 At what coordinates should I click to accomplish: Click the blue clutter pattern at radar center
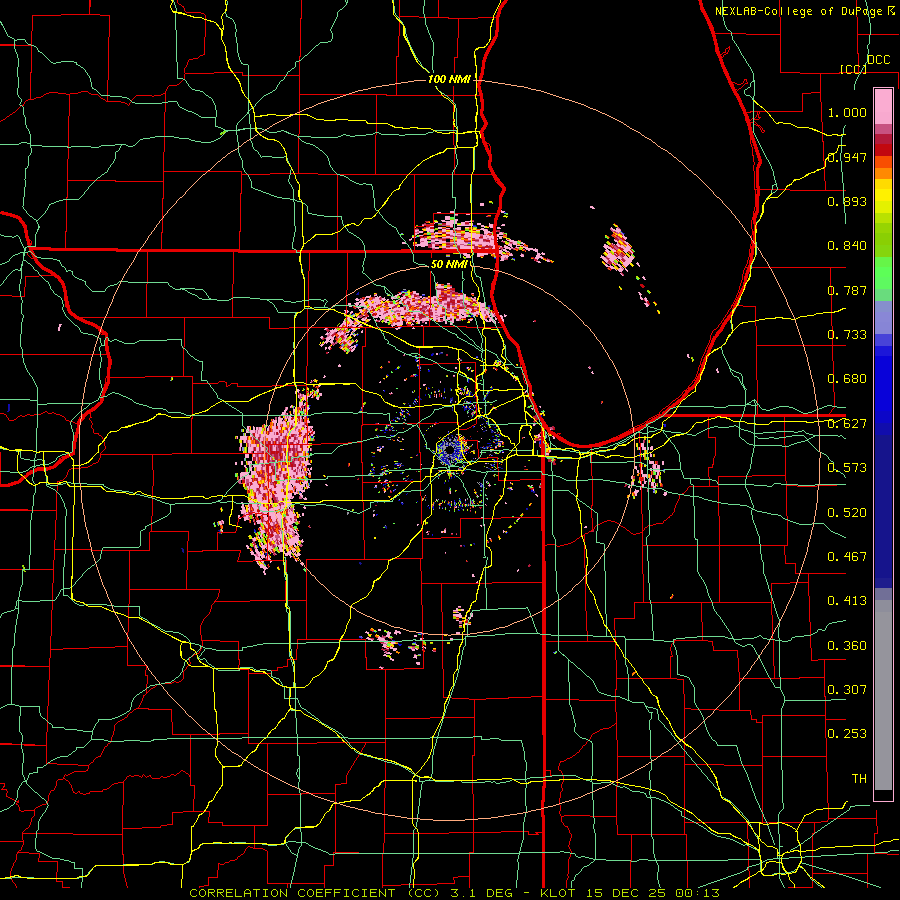tap(451, 451)
